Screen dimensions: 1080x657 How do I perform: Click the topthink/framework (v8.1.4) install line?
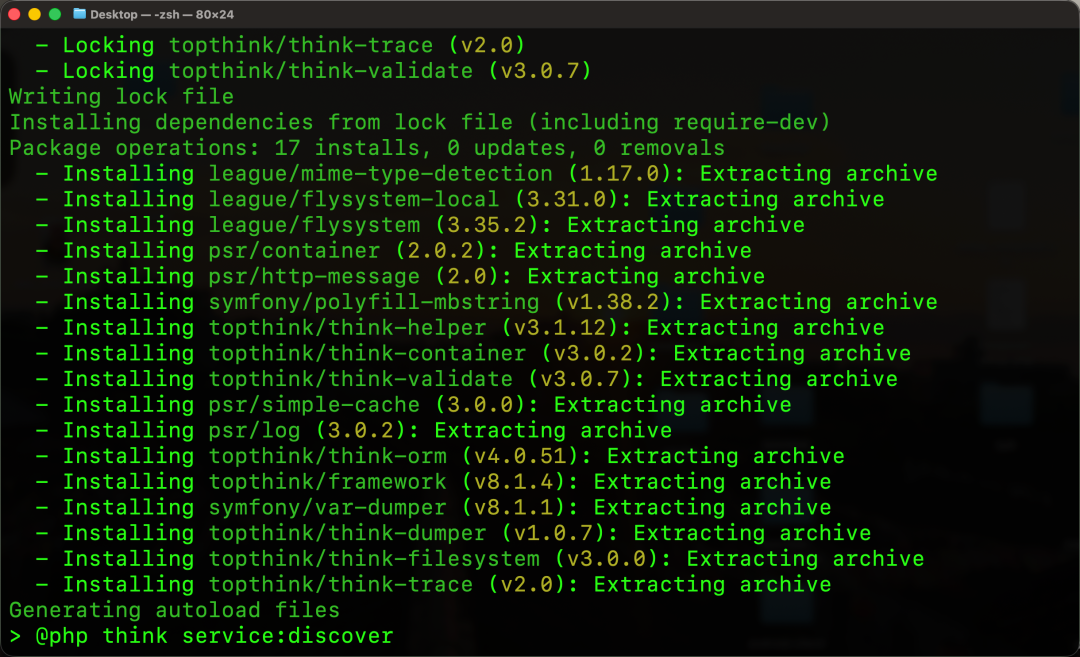[433, 481]
